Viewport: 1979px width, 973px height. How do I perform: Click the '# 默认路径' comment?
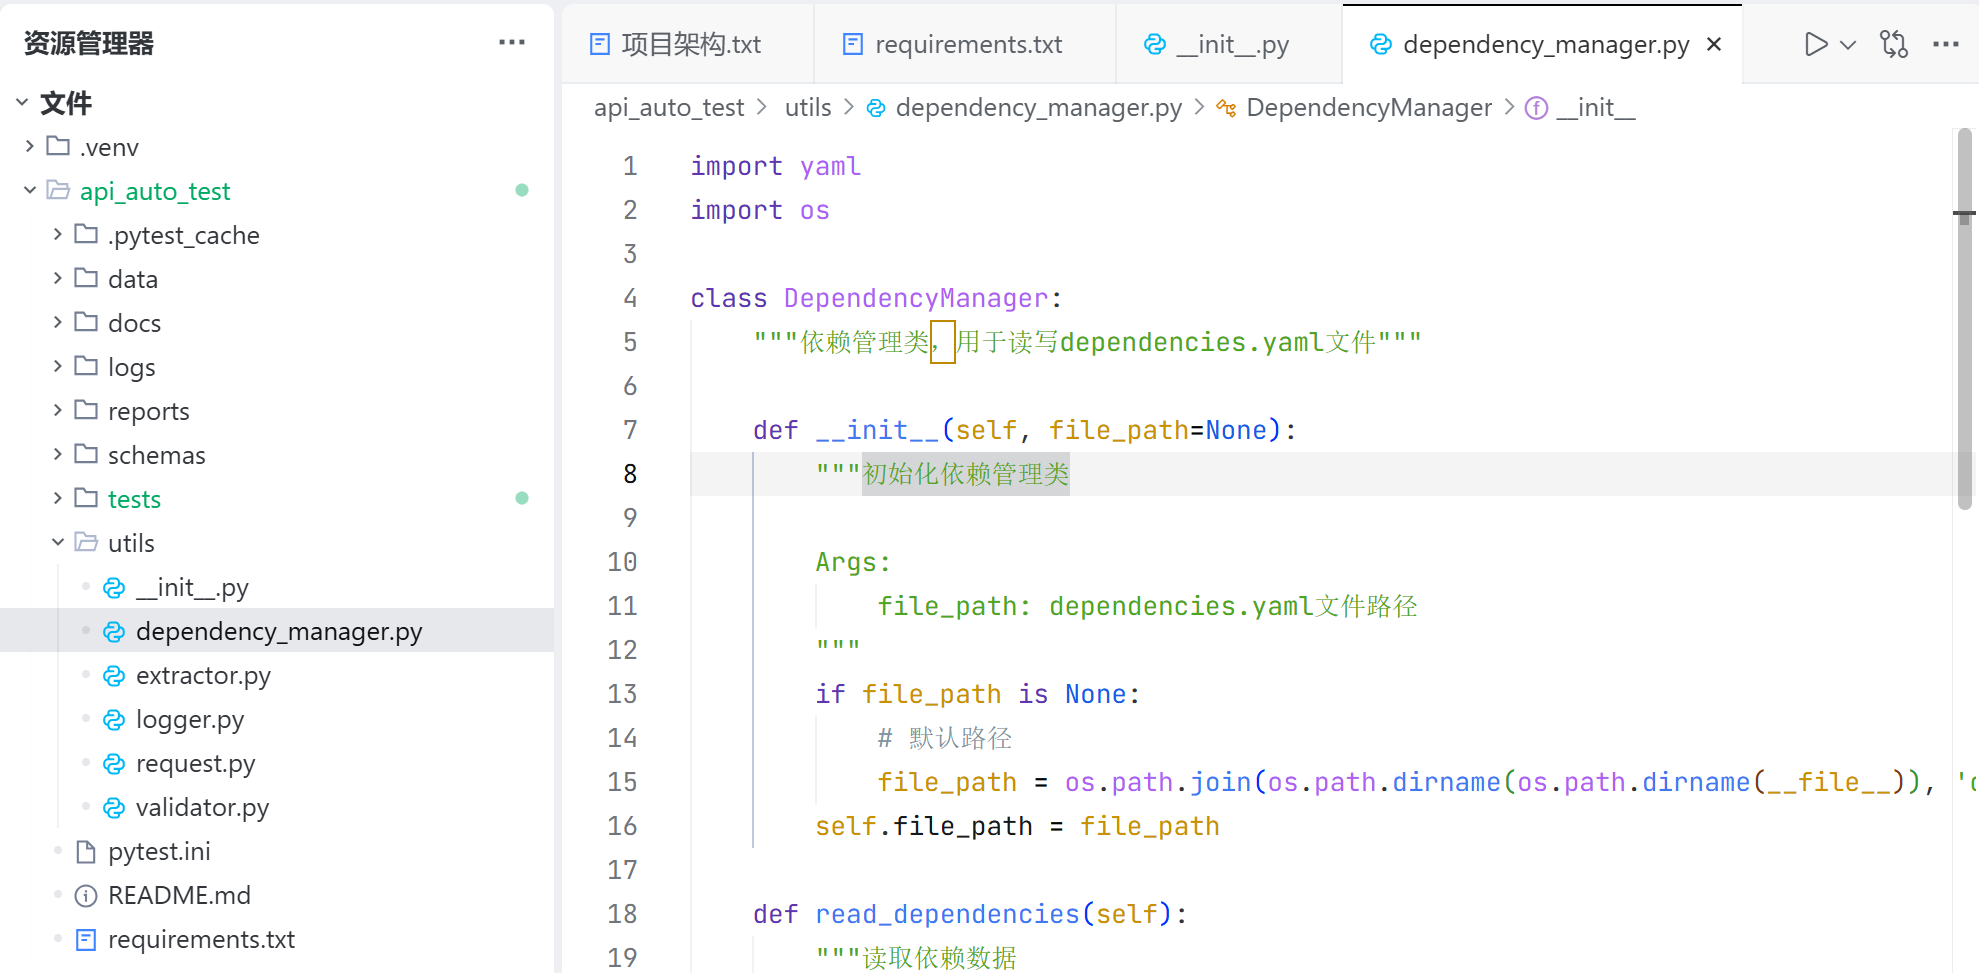coord(945,738)
